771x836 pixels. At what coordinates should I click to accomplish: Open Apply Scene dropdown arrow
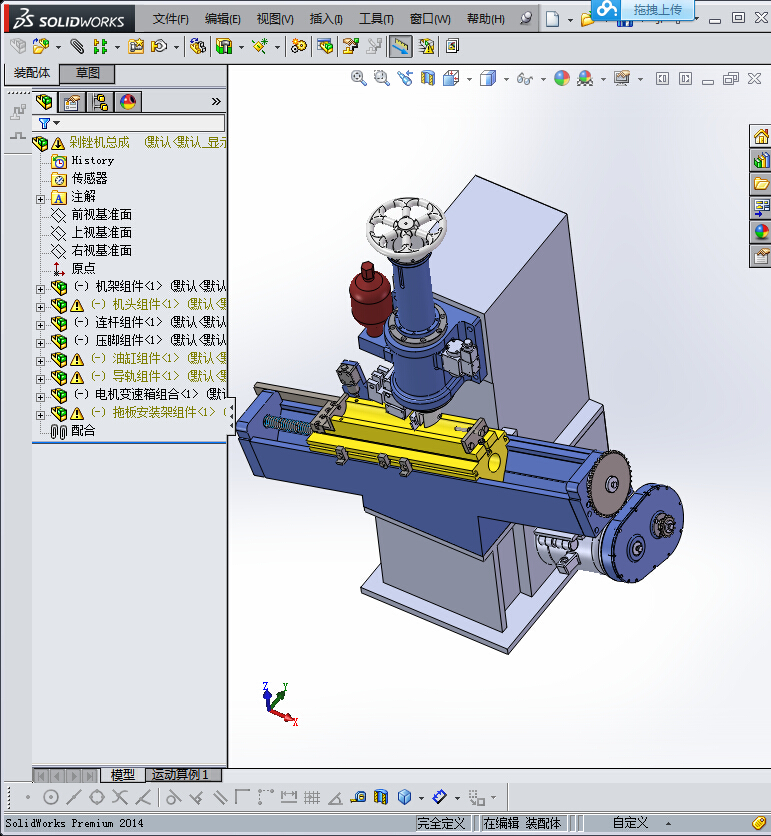pyautogui.click(x=603, y=79)
